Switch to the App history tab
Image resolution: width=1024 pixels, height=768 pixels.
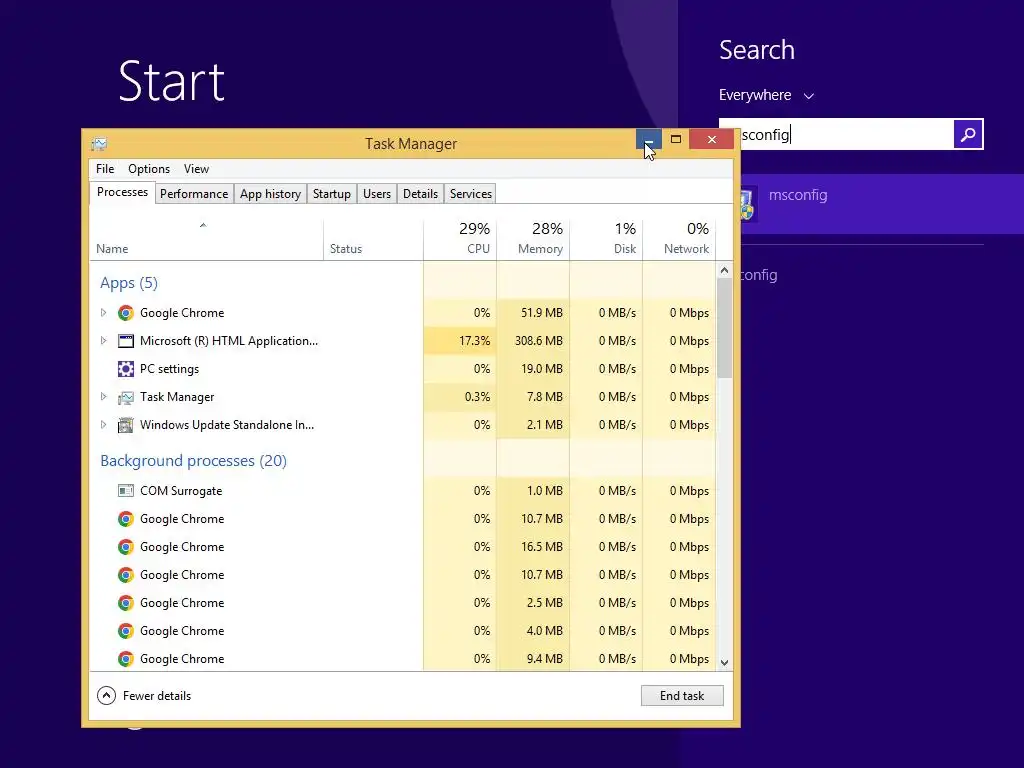tap(270, 194)
